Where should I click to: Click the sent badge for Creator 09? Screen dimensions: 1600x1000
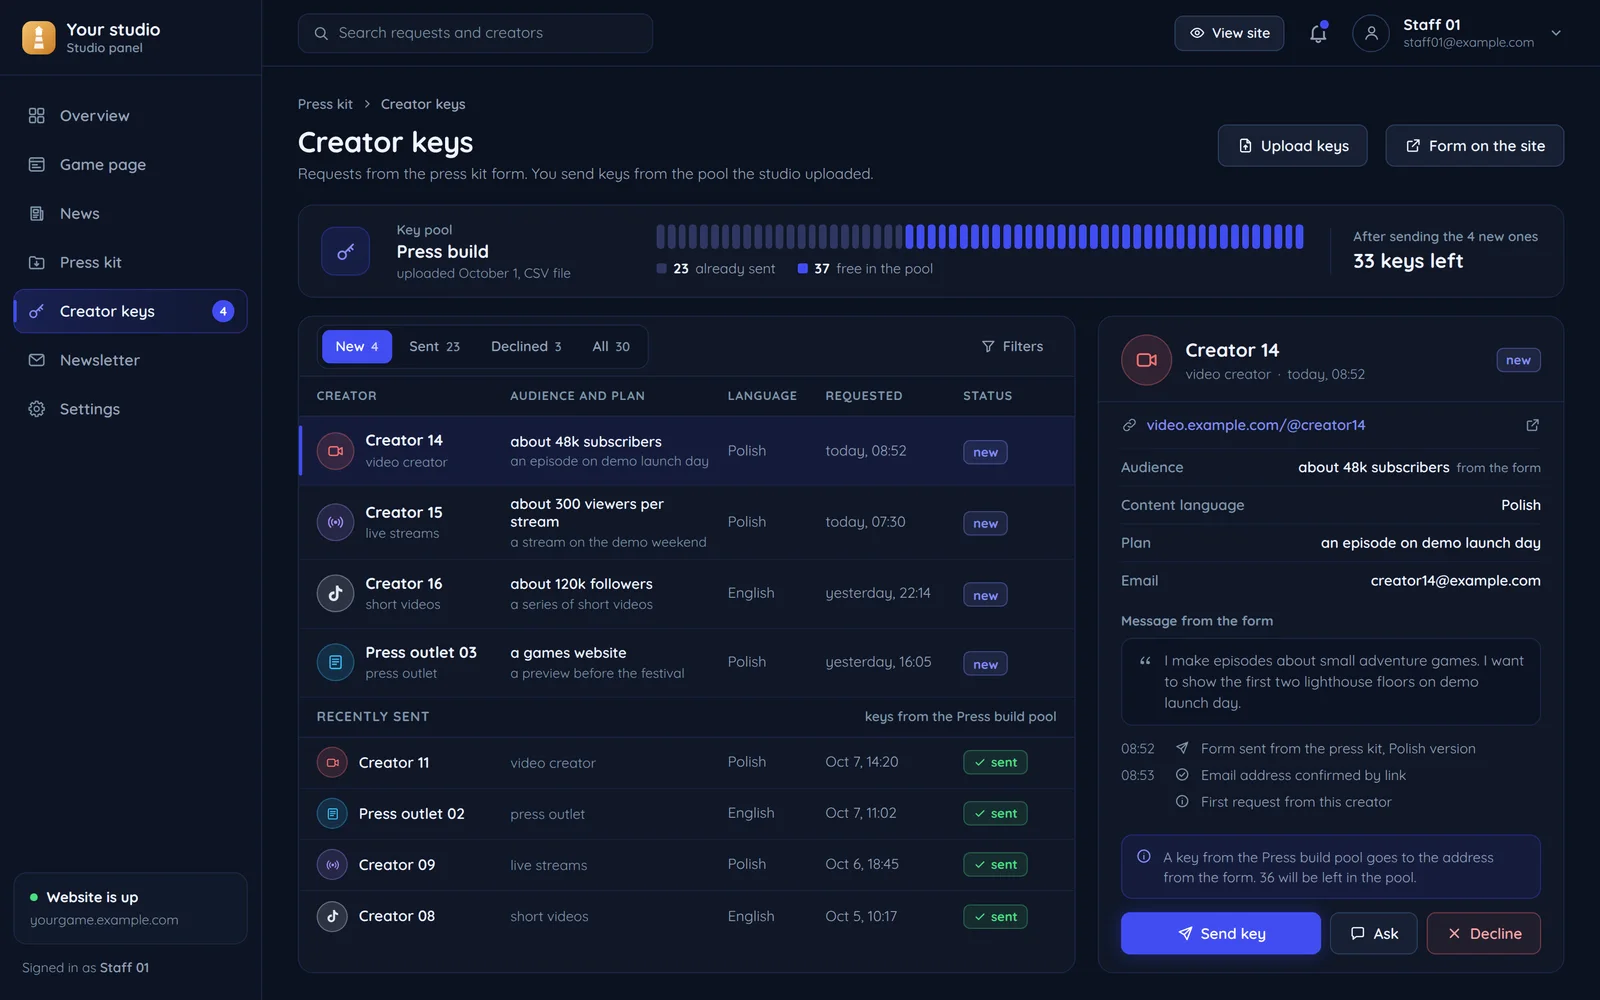pyautogui.click(x=995, y=865)
